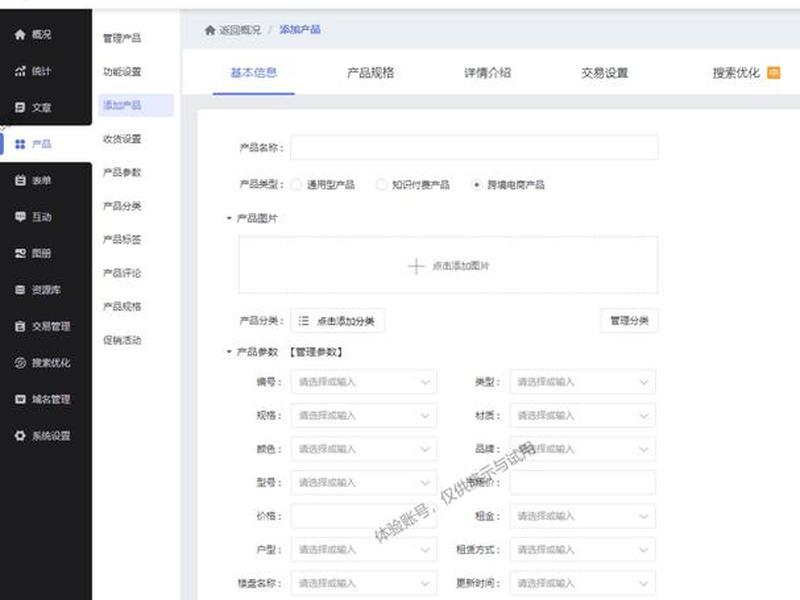Open the 表单 form icon
The width and height of the screenshot is (800, 600).
[20, 180]
